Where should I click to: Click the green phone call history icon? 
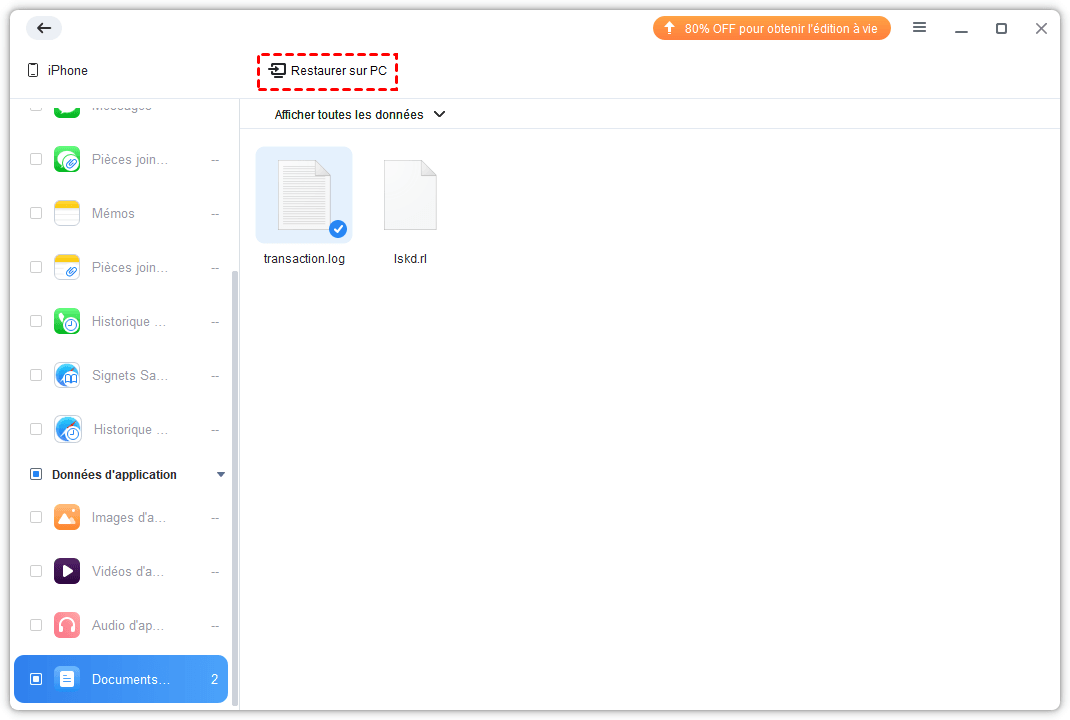tap(67, 321)
